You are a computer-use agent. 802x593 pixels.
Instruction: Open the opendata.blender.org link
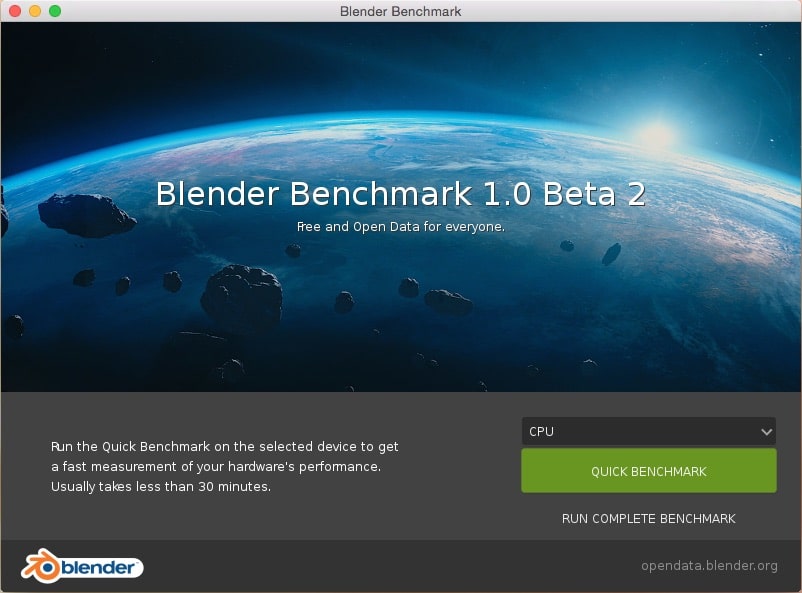709,565
